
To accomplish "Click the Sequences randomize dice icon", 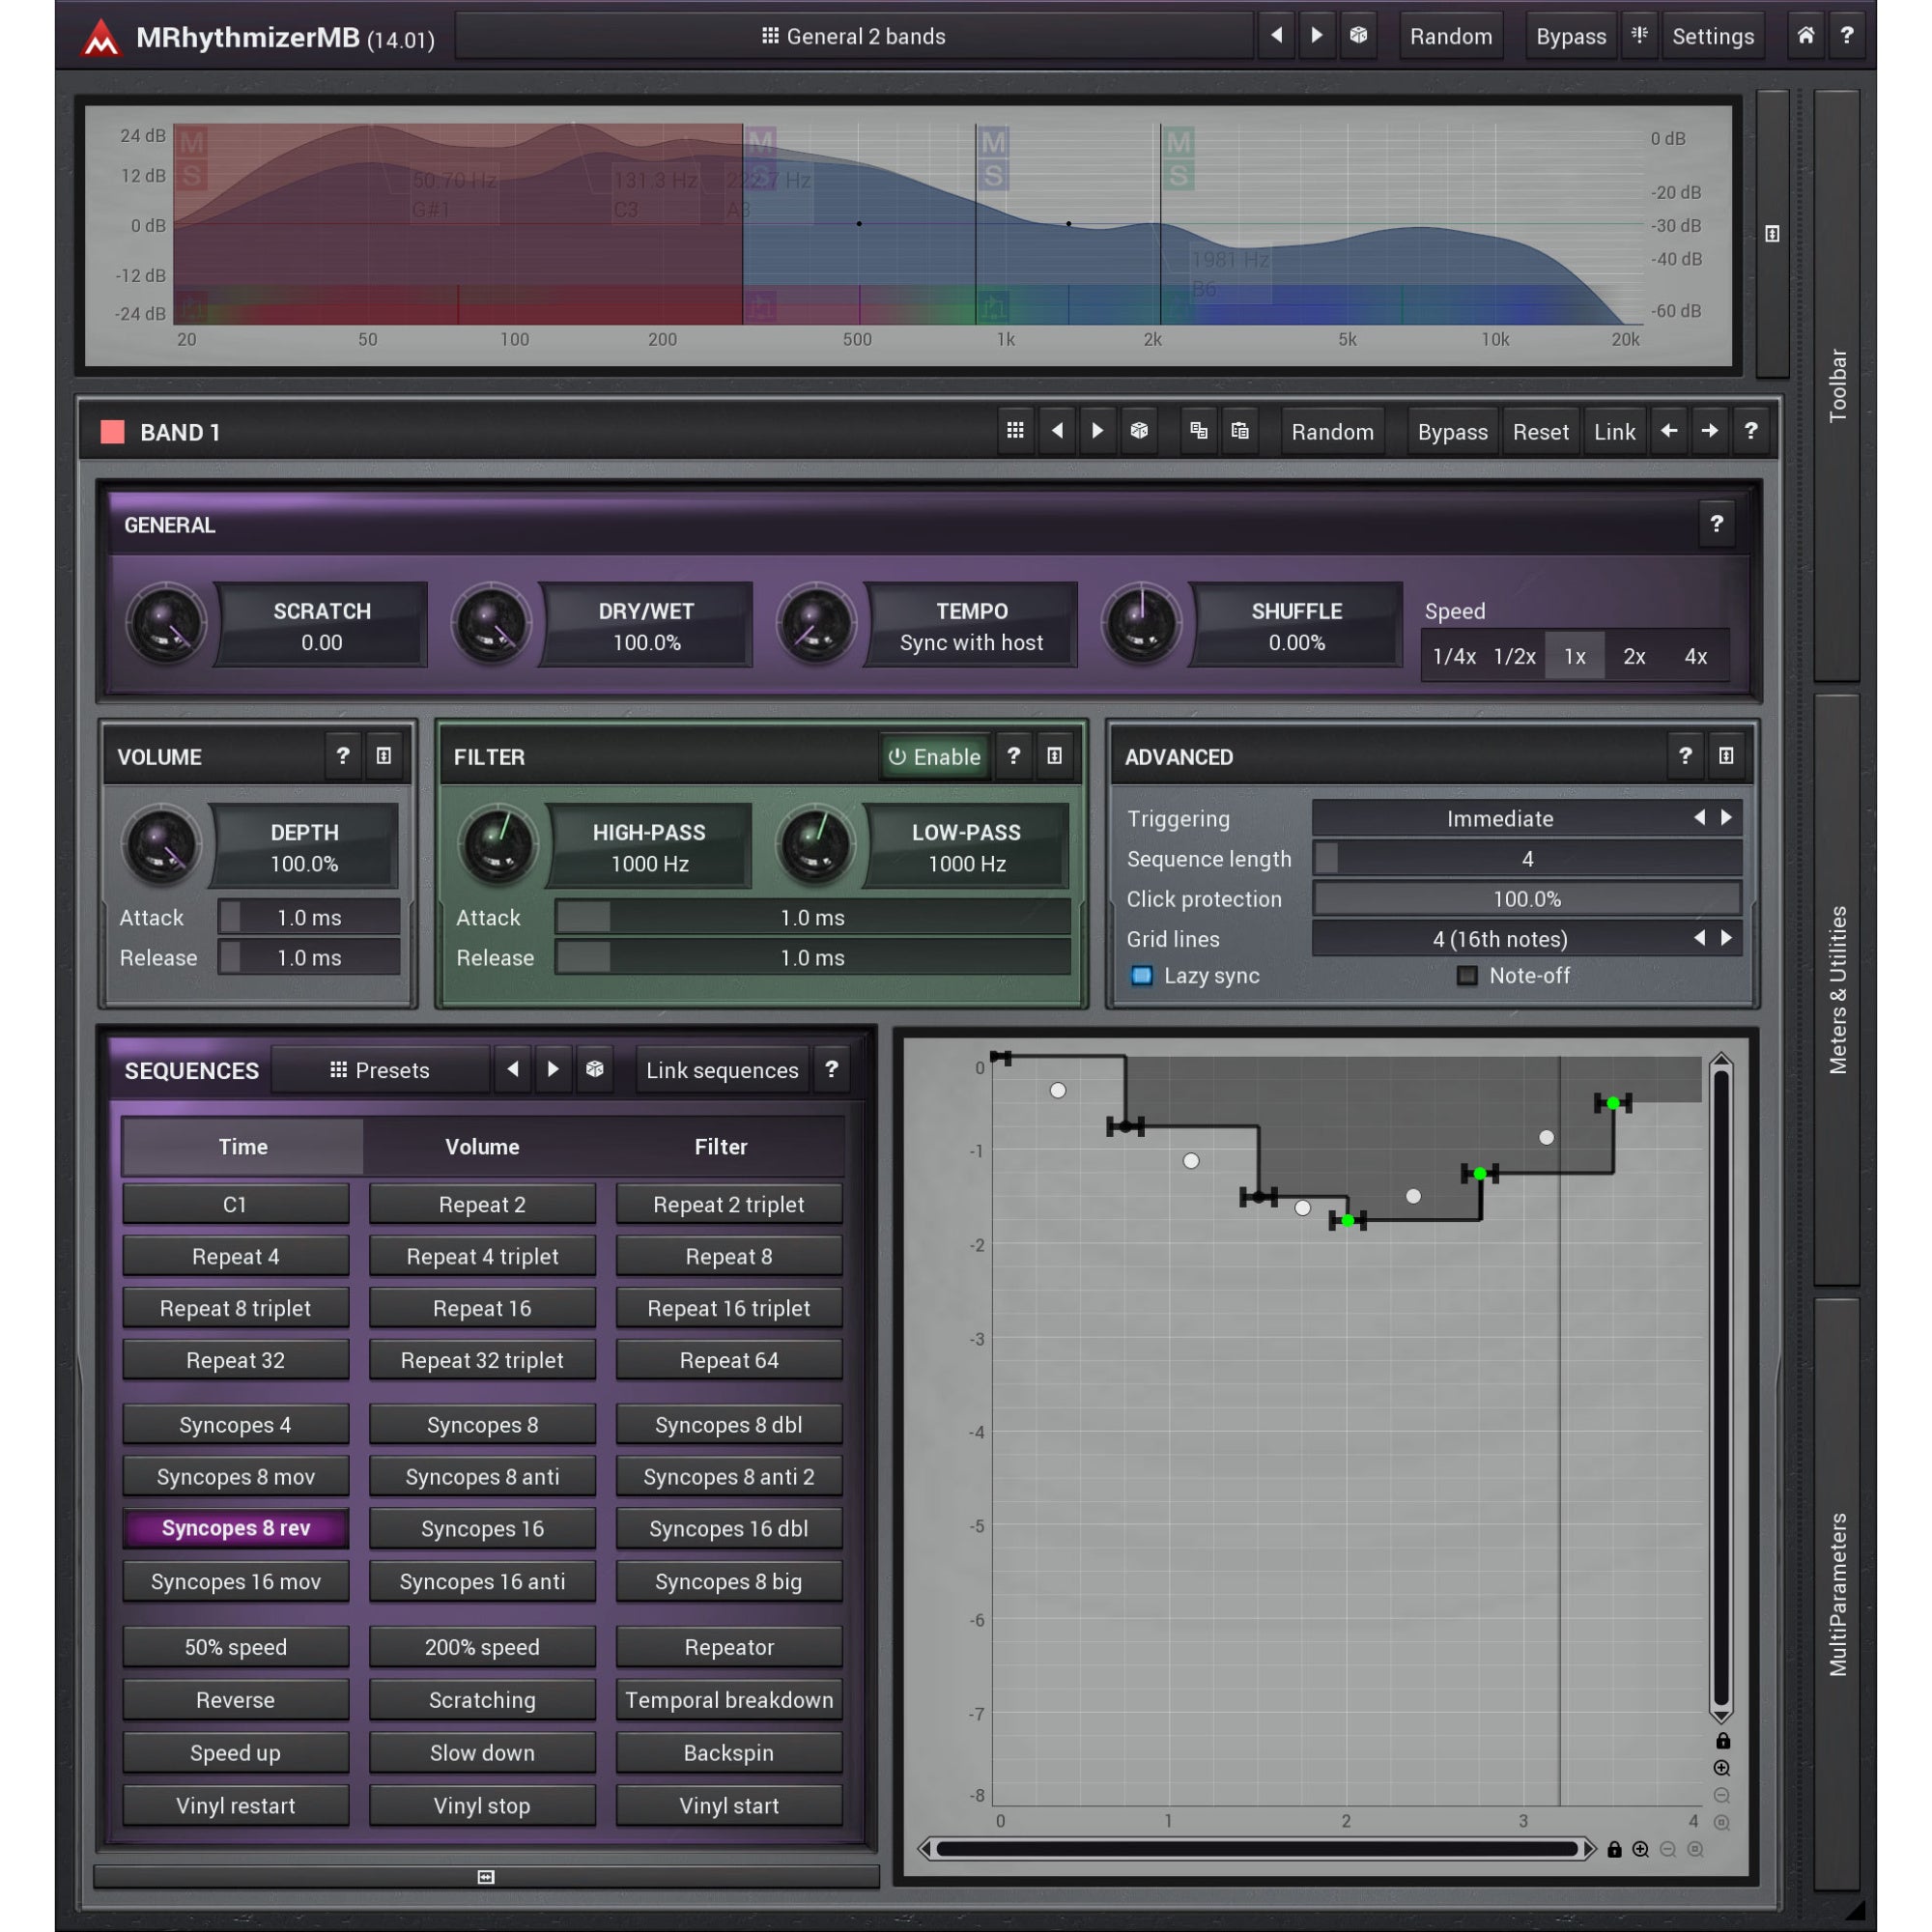I will point(595,1069).
